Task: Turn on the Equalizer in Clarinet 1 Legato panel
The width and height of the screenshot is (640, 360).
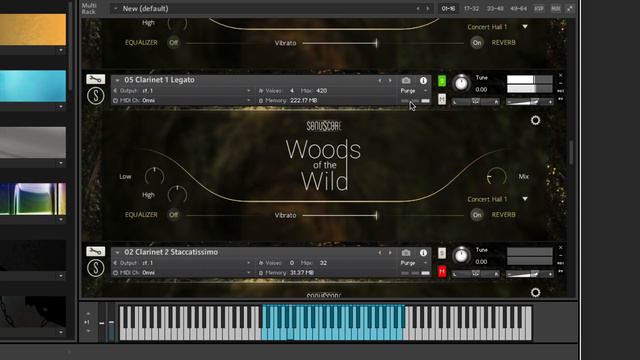Action: tap(173, 215)
